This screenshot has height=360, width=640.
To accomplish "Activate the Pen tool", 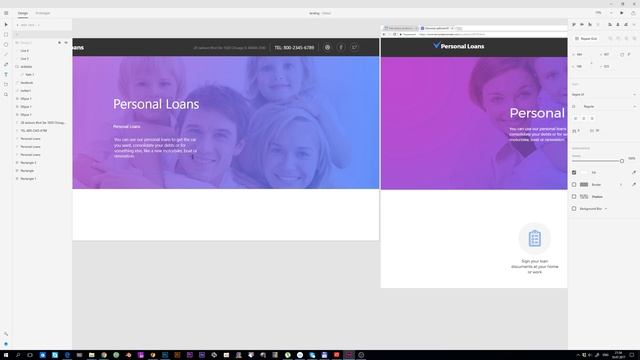I will [6, 64].
